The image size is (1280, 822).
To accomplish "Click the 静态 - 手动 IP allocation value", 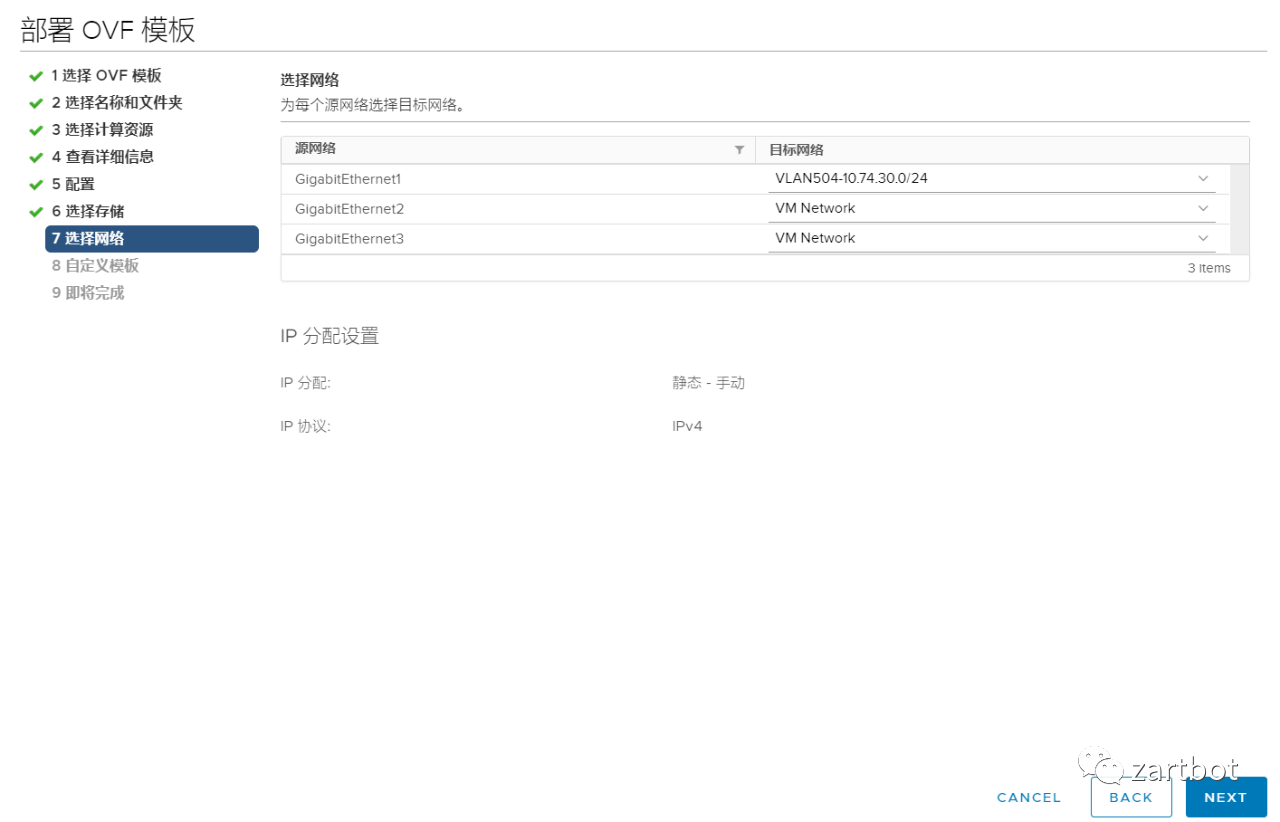I will tap(708, 383).
